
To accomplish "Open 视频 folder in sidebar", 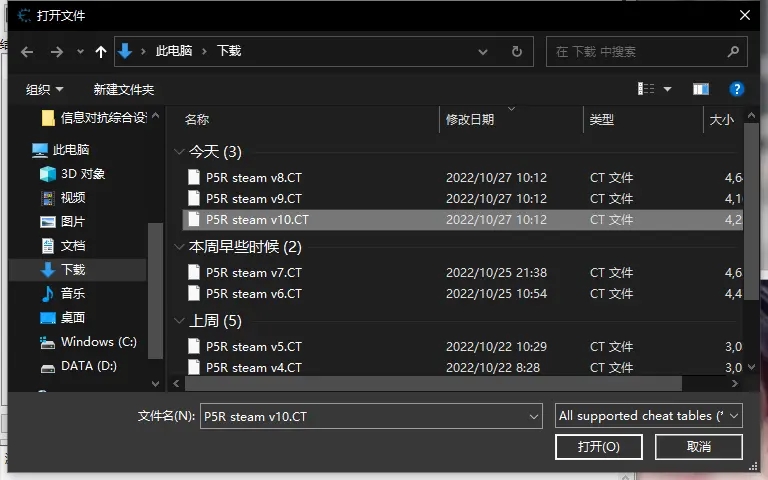I will pyautogui.click(x=63, y=197).
